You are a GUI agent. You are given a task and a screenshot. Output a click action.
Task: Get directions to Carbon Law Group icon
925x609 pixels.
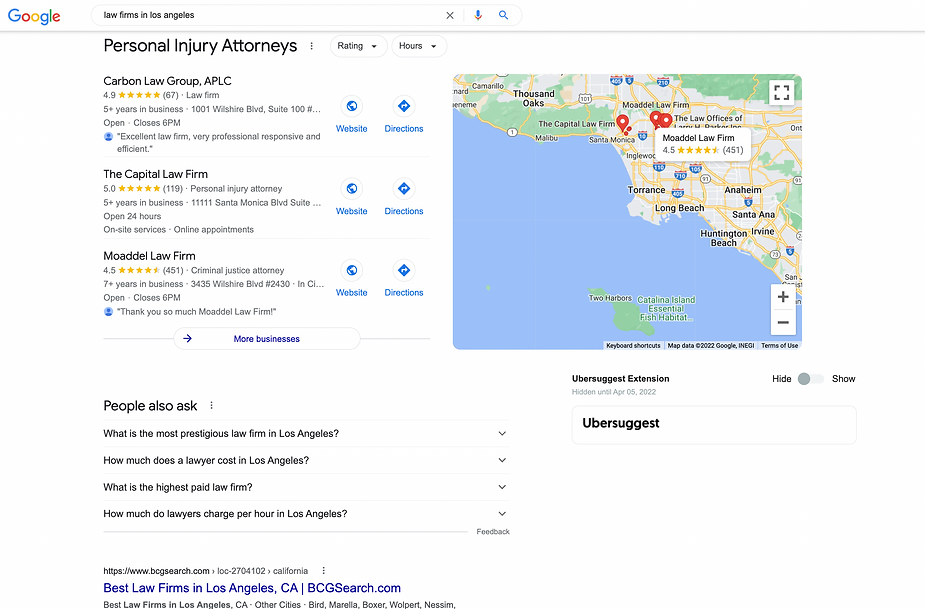[404, 106]
